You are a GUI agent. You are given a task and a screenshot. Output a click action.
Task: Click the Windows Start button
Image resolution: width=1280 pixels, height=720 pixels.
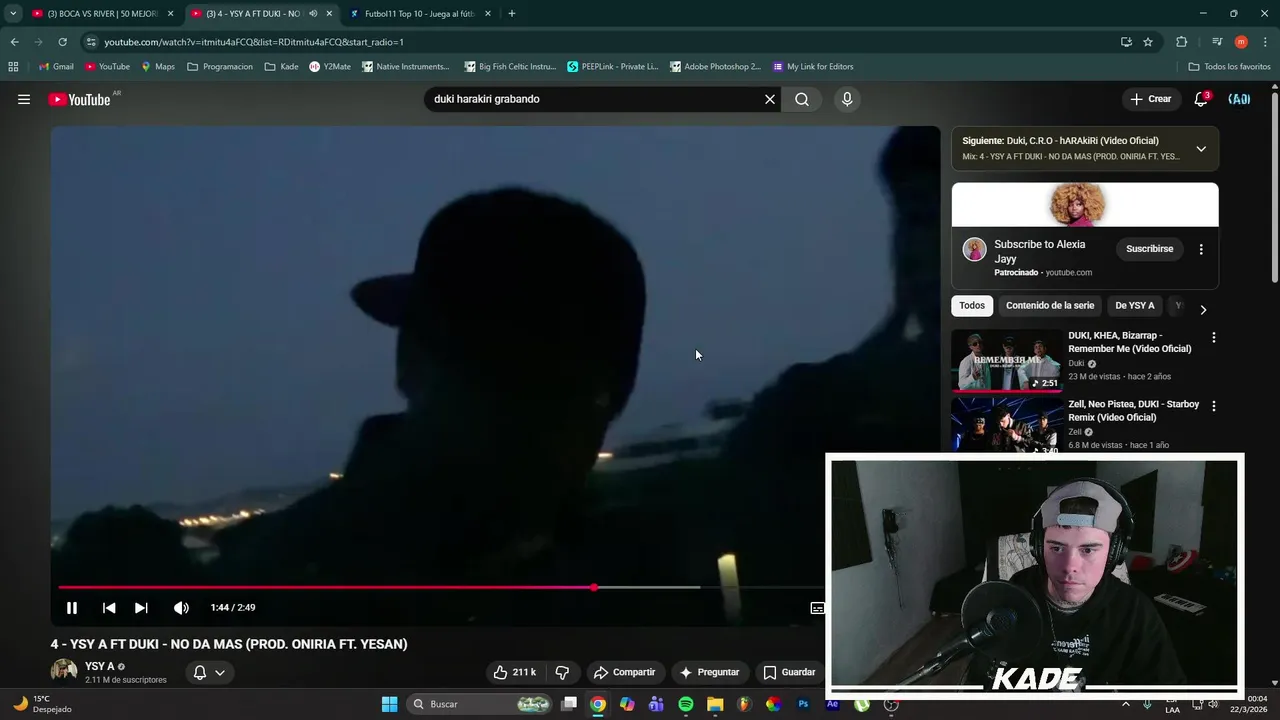(390, 704)
